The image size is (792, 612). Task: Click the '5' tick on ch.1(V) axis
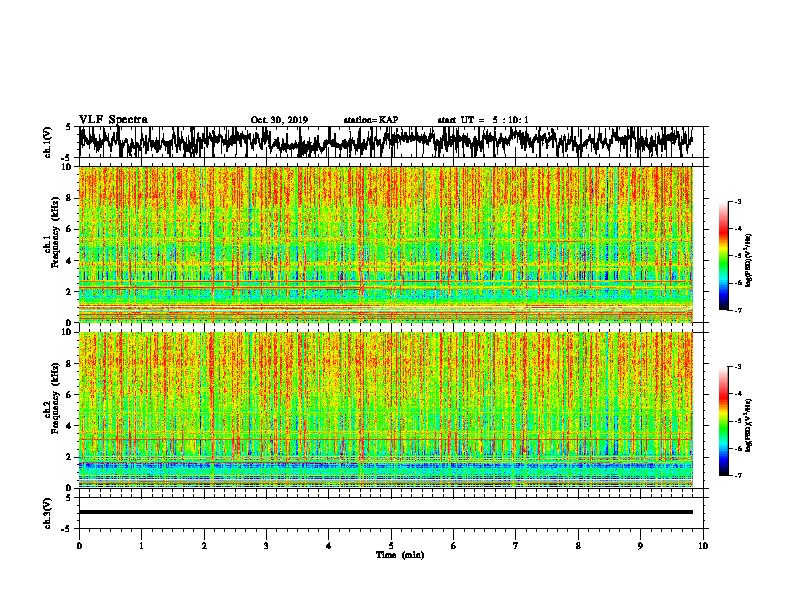(x=68, y=127)
